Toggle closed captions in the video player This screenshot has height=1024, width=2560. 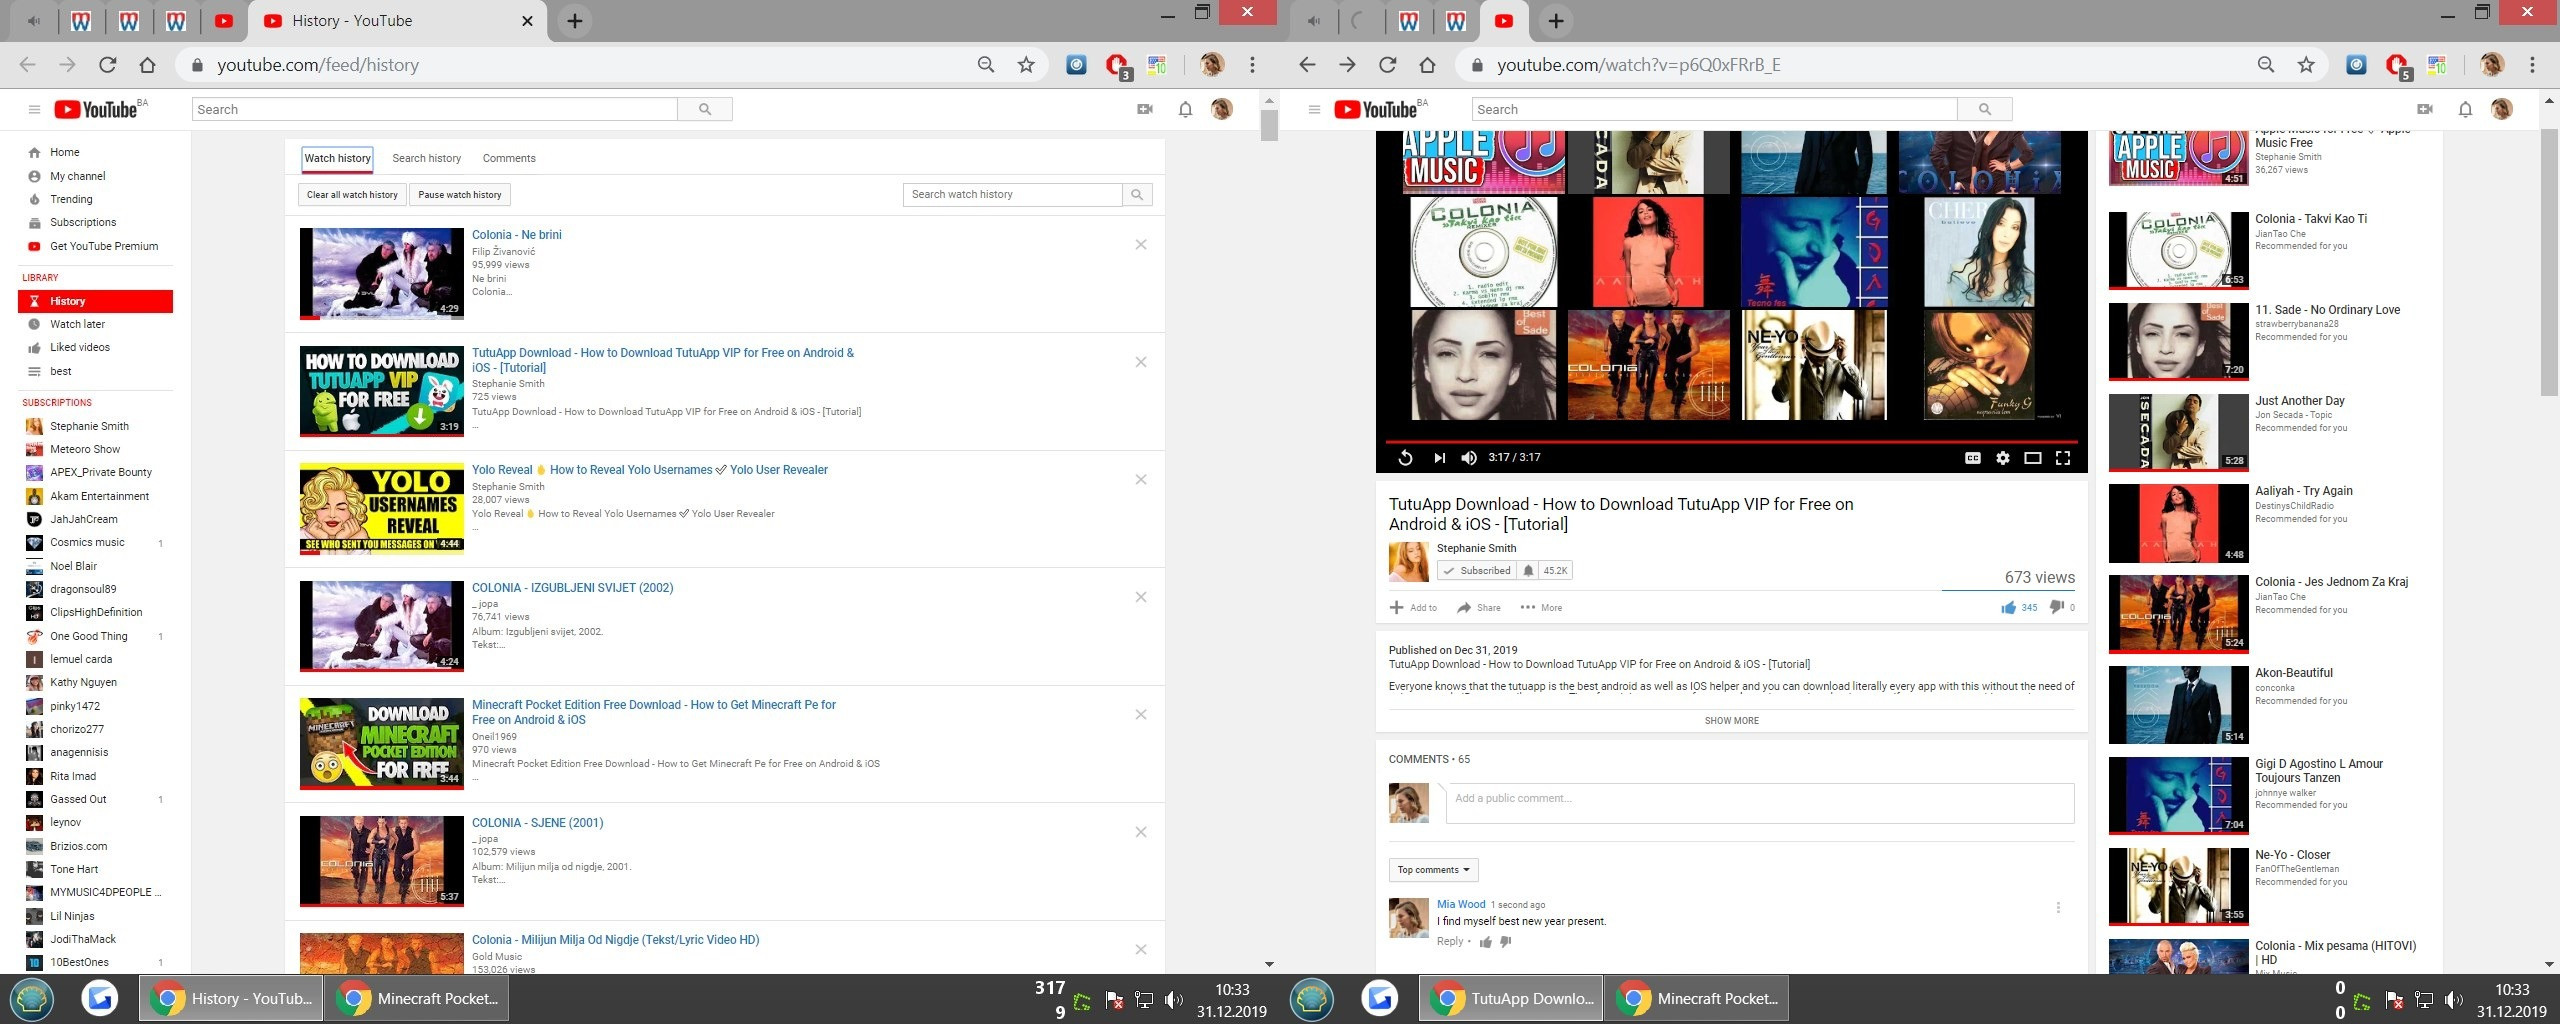pos(1972,458)
